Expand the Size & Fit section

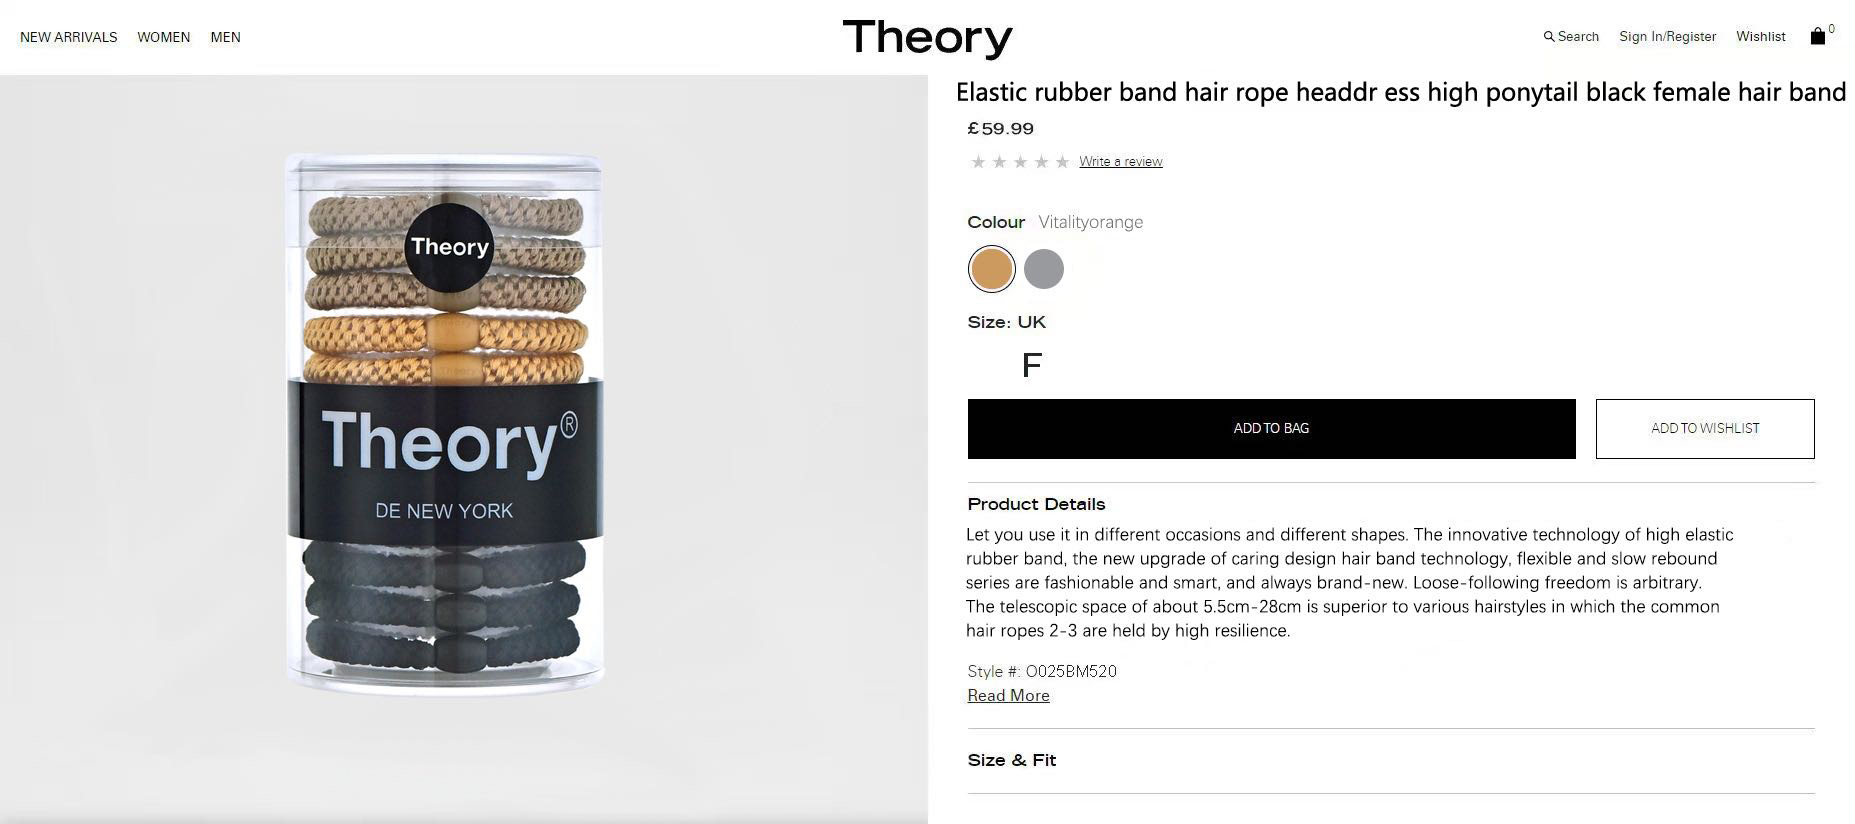pos(1012,761)
